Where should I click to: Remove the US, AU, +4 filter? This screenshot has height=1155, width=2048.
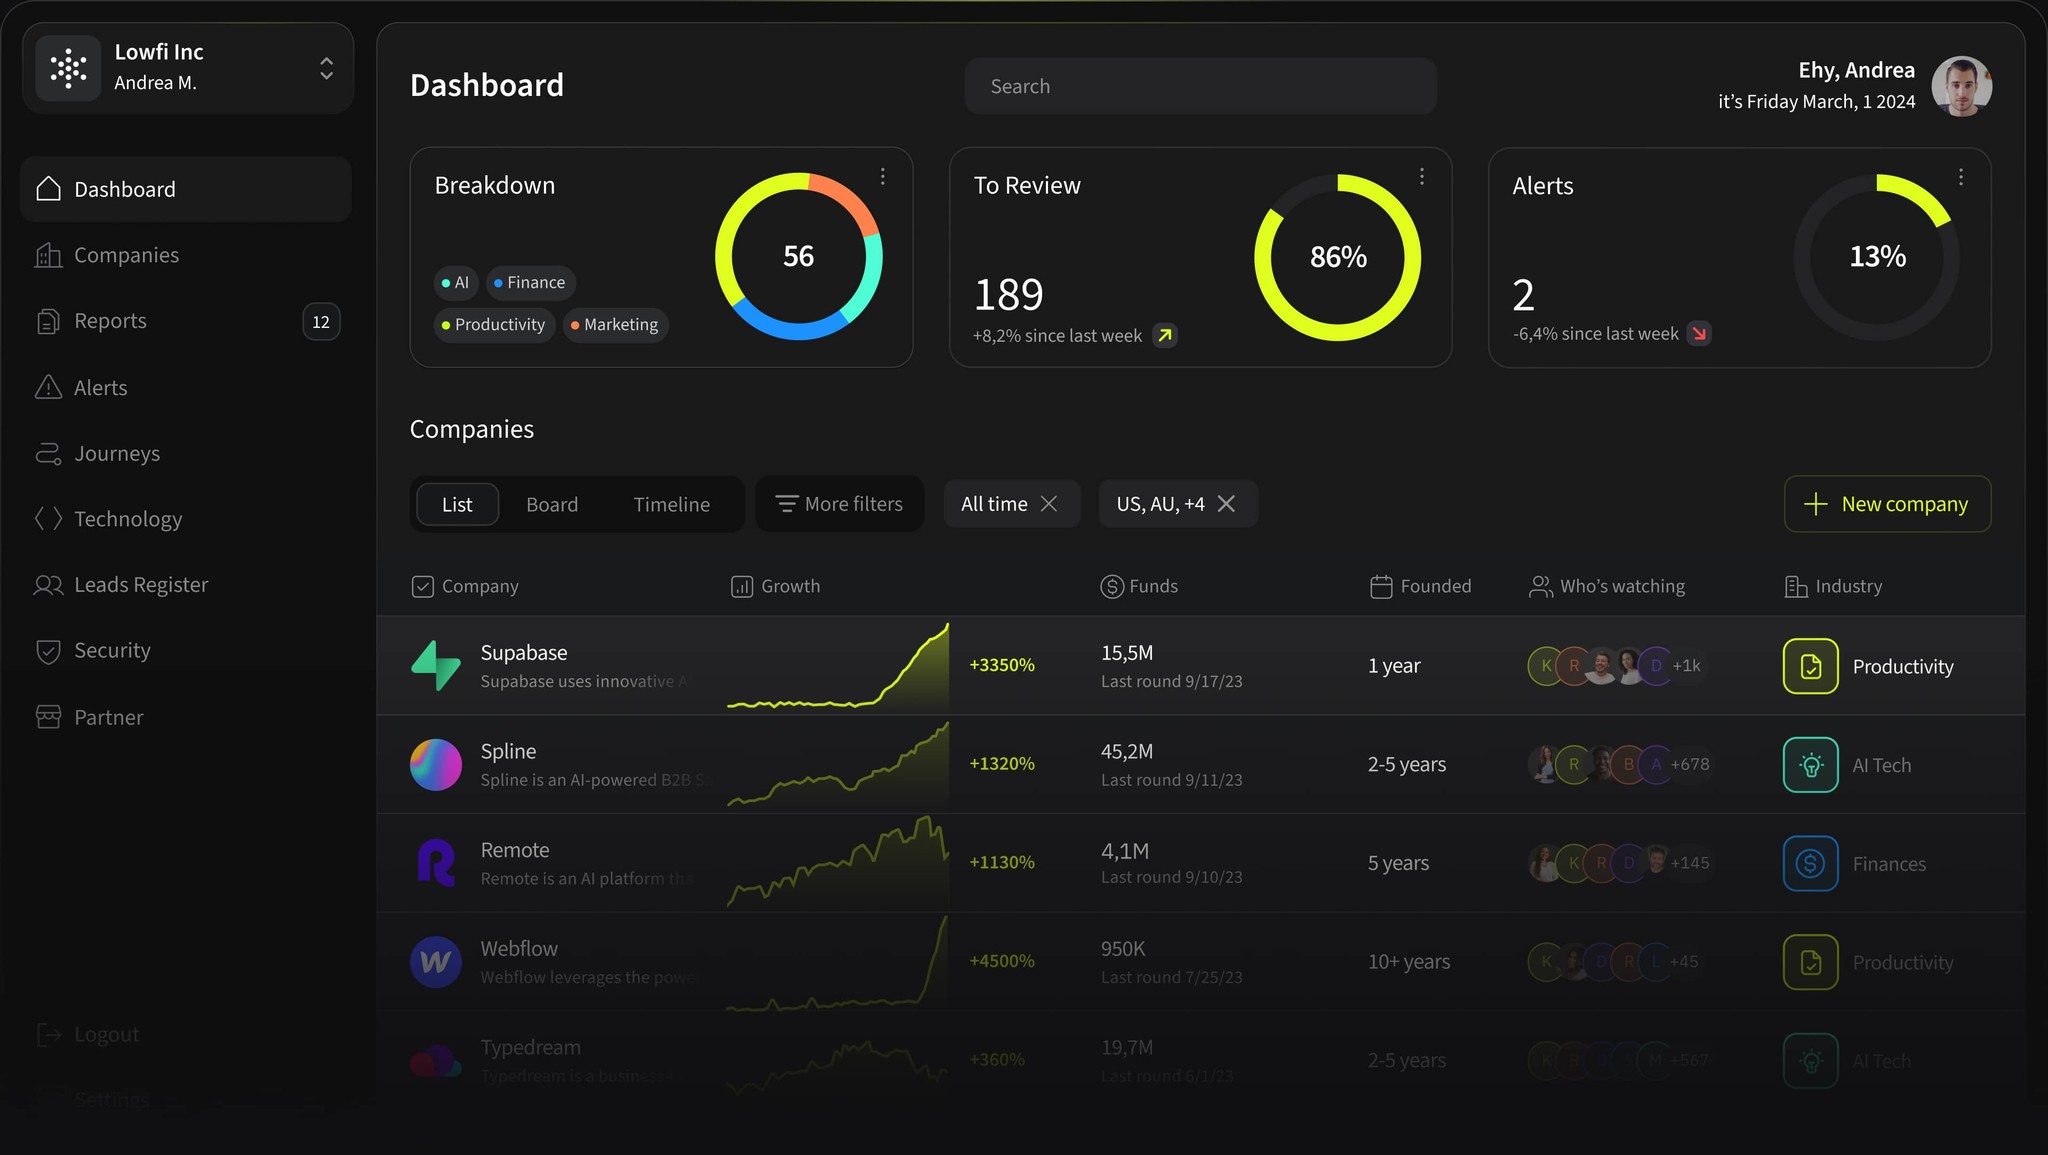[1226, 504]
